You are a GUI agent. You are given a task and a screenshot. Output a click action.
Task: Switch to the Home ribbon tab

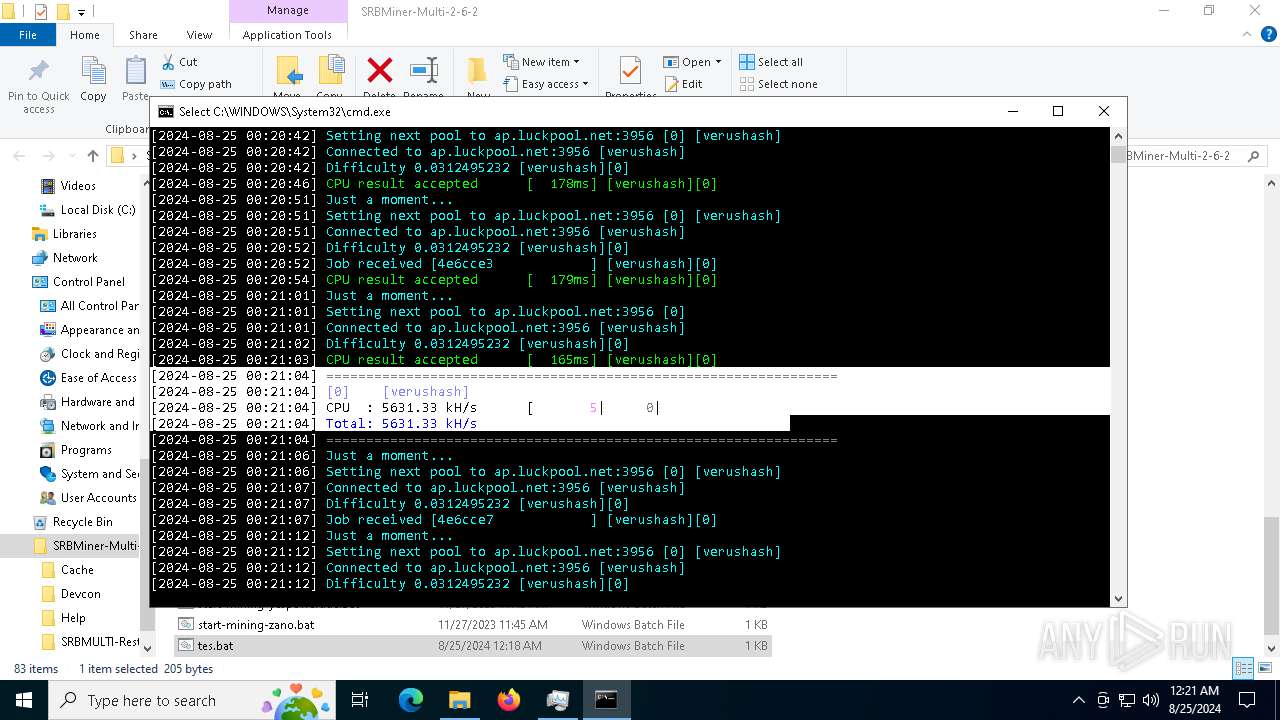point(85,34)
